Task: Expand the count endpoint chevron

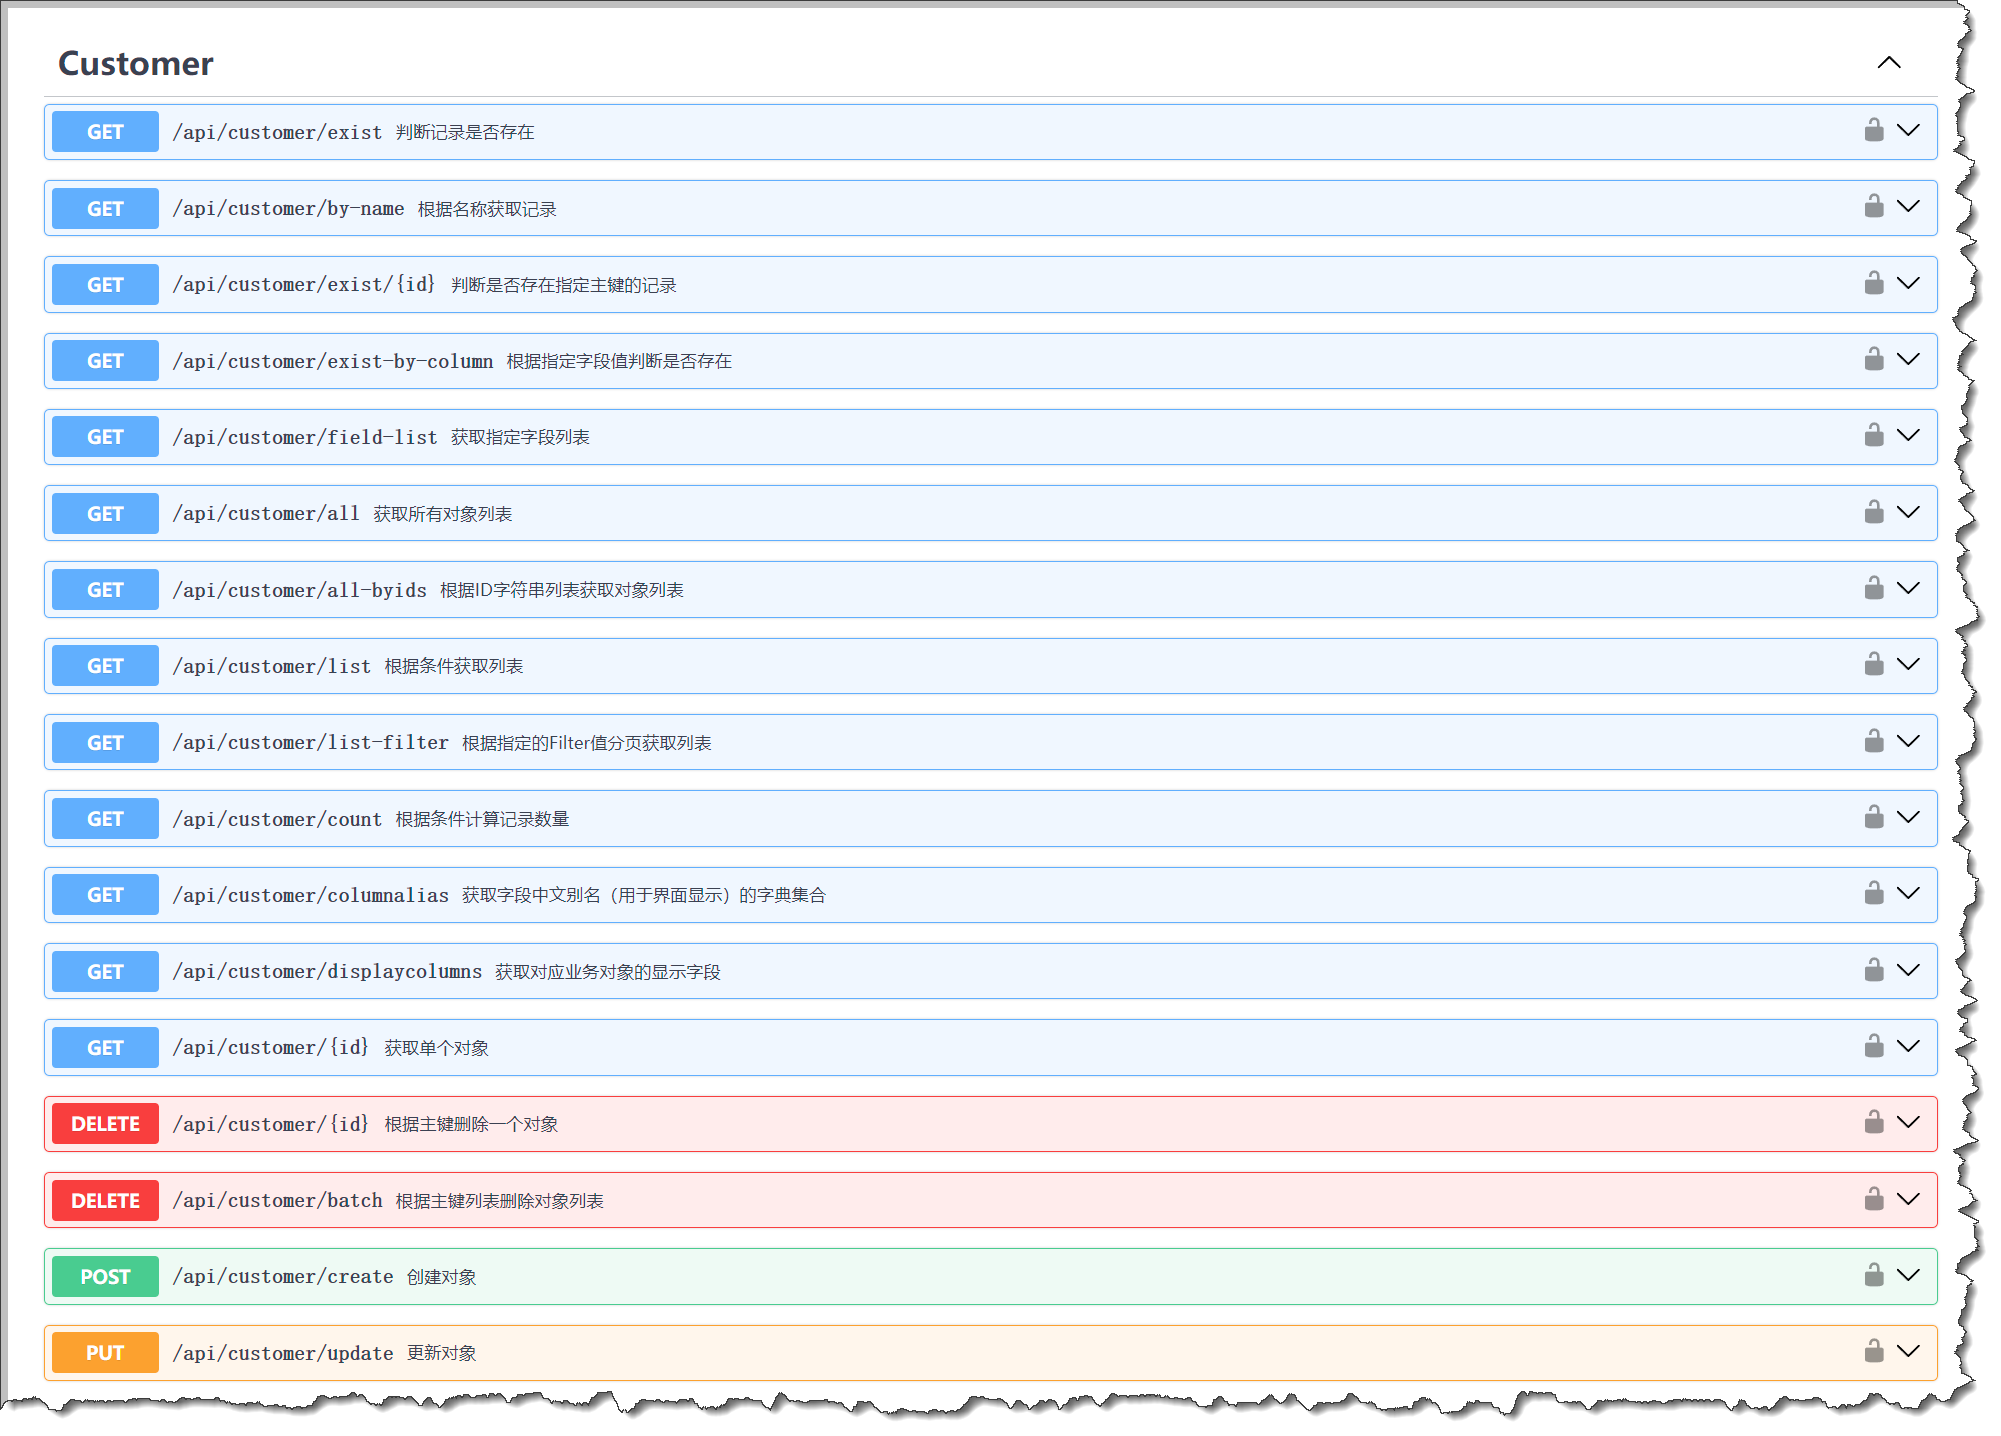Action: [1908, 817]
